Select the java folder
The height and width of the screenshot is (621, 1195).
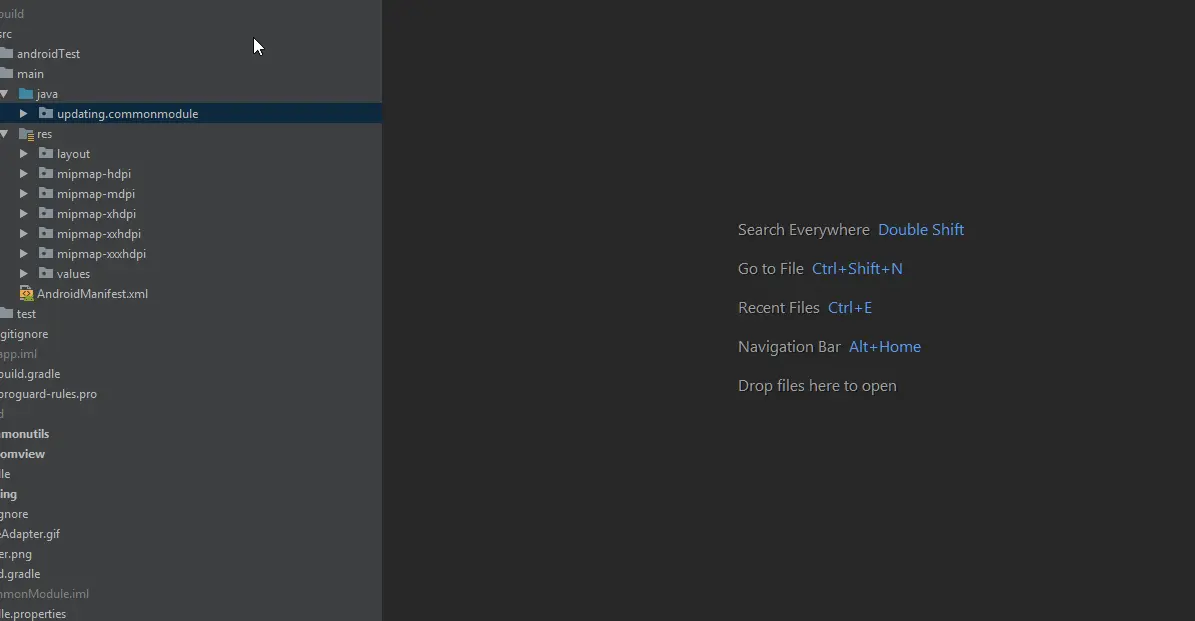[47, 94]
